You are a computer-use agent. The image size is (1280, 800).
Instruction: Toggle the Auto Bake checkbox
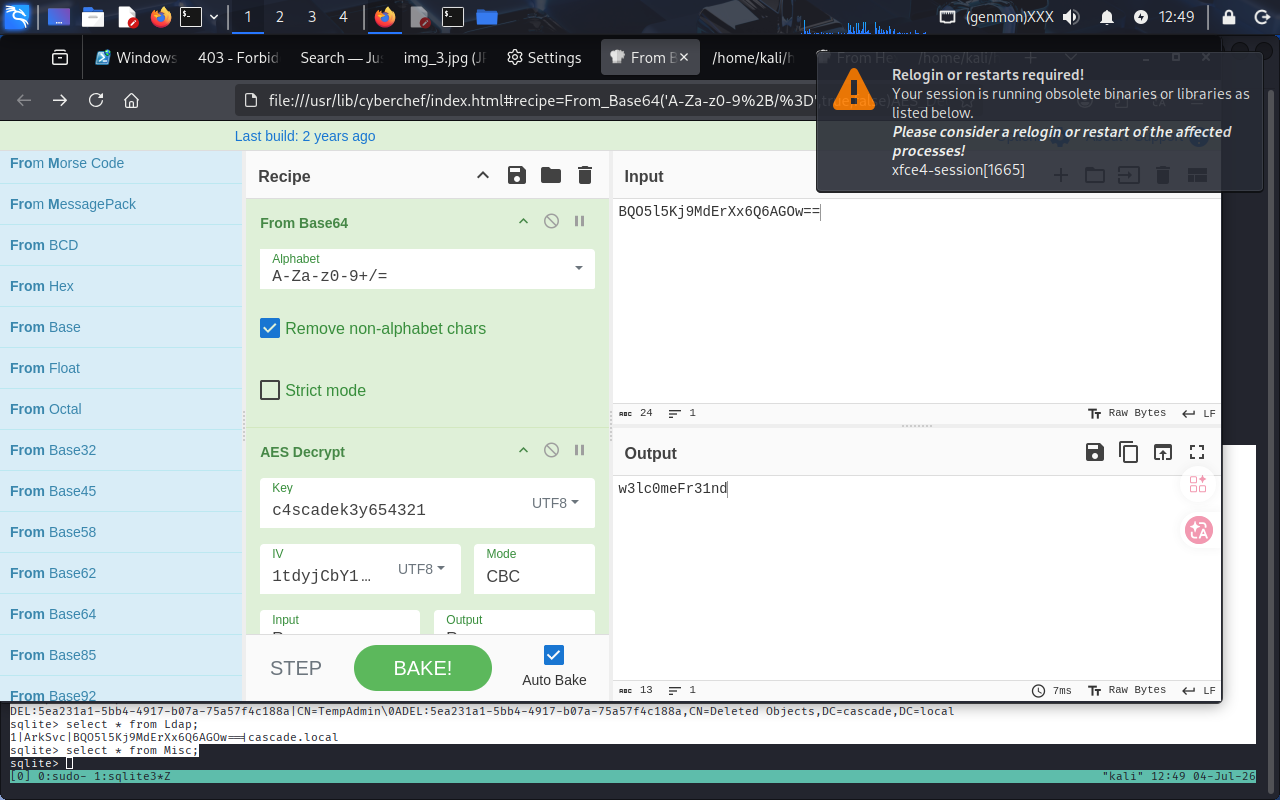(554, 655)
